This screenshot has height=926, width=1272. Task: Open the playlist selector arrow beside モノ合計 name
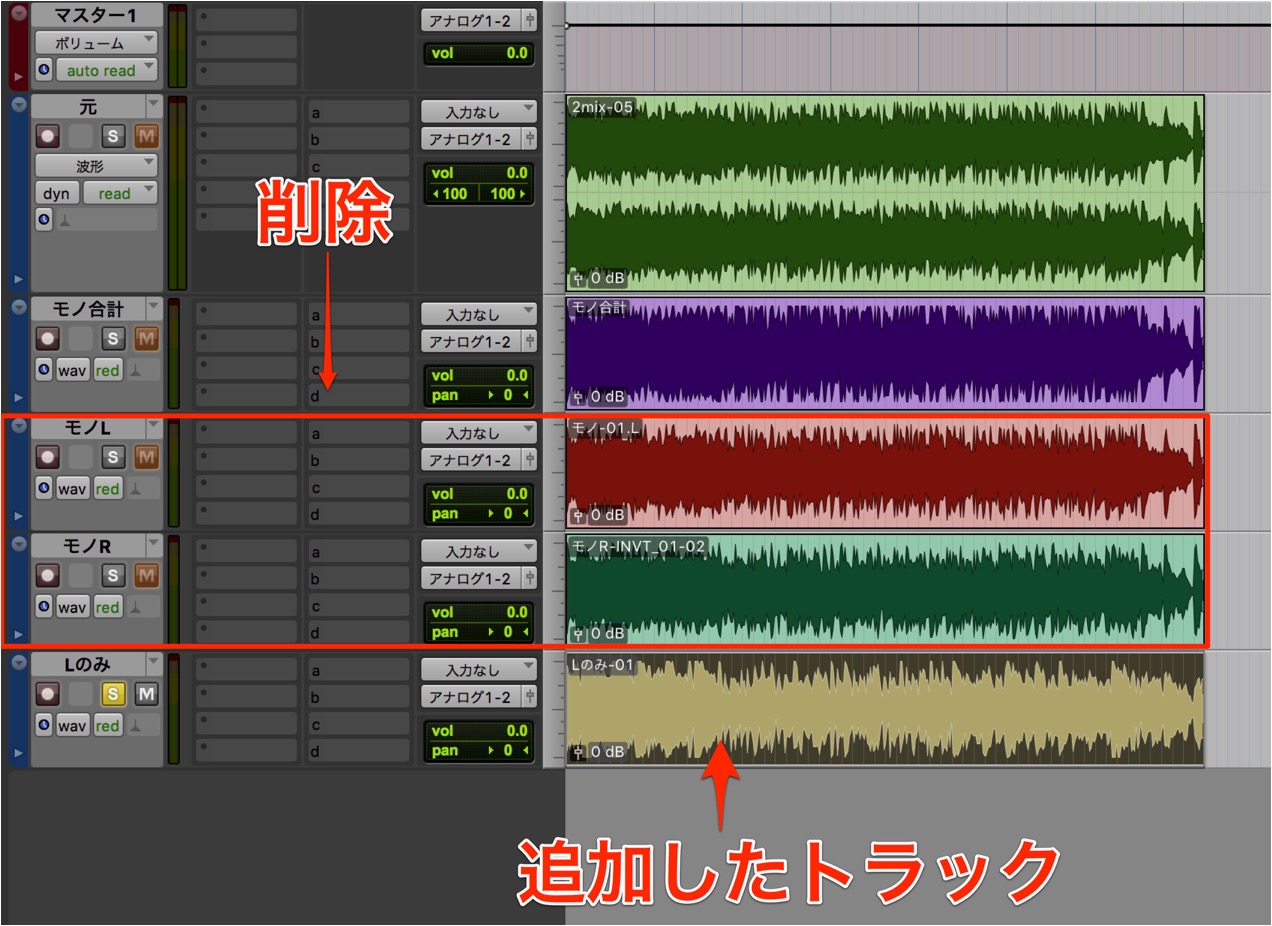click(153, 307)
